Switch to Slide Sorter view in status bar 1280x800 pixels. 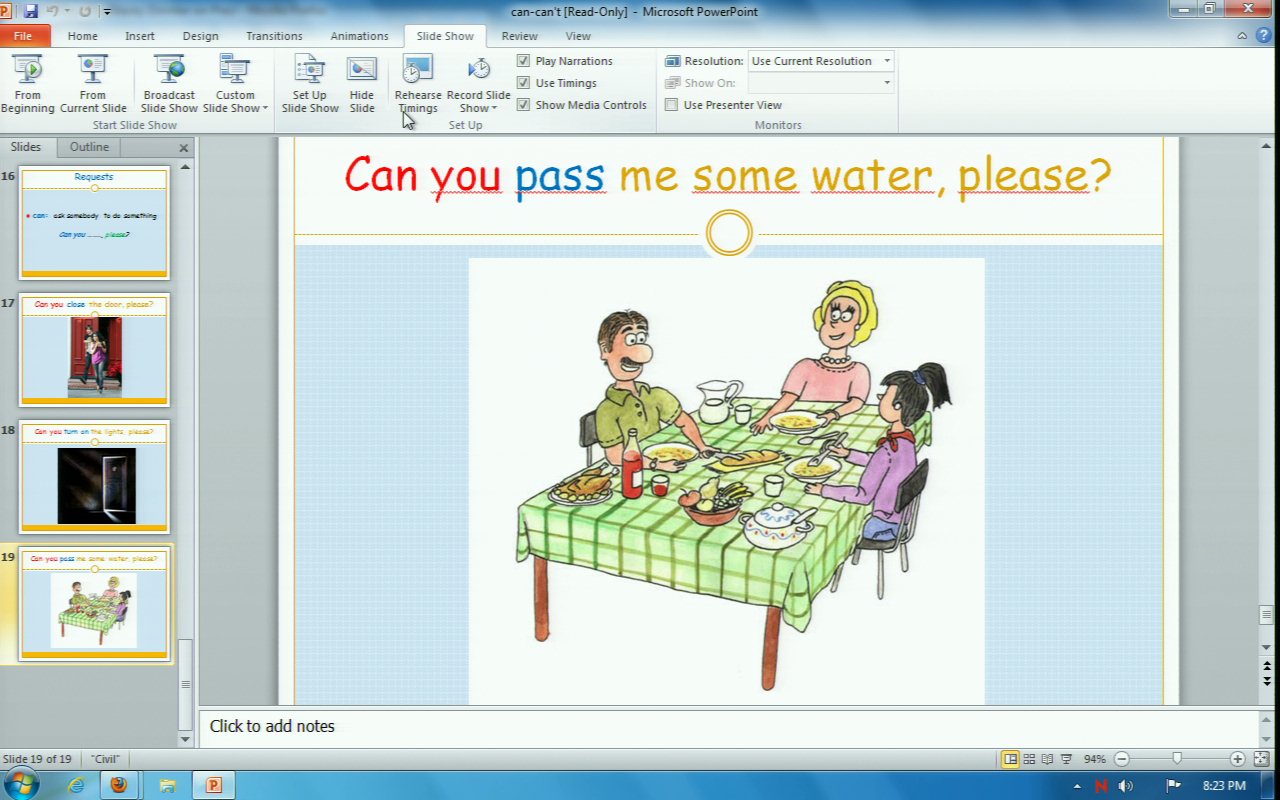[x=1028, y=759]
